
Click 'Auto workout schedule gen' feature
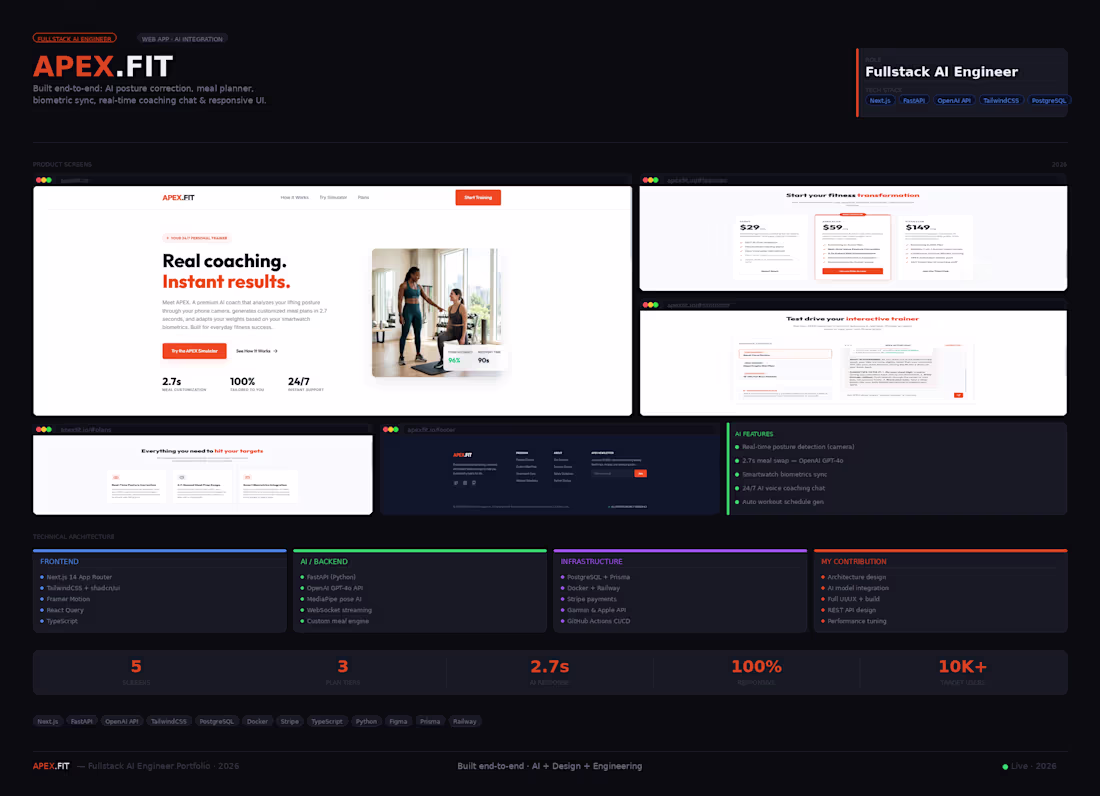point(783,502)
